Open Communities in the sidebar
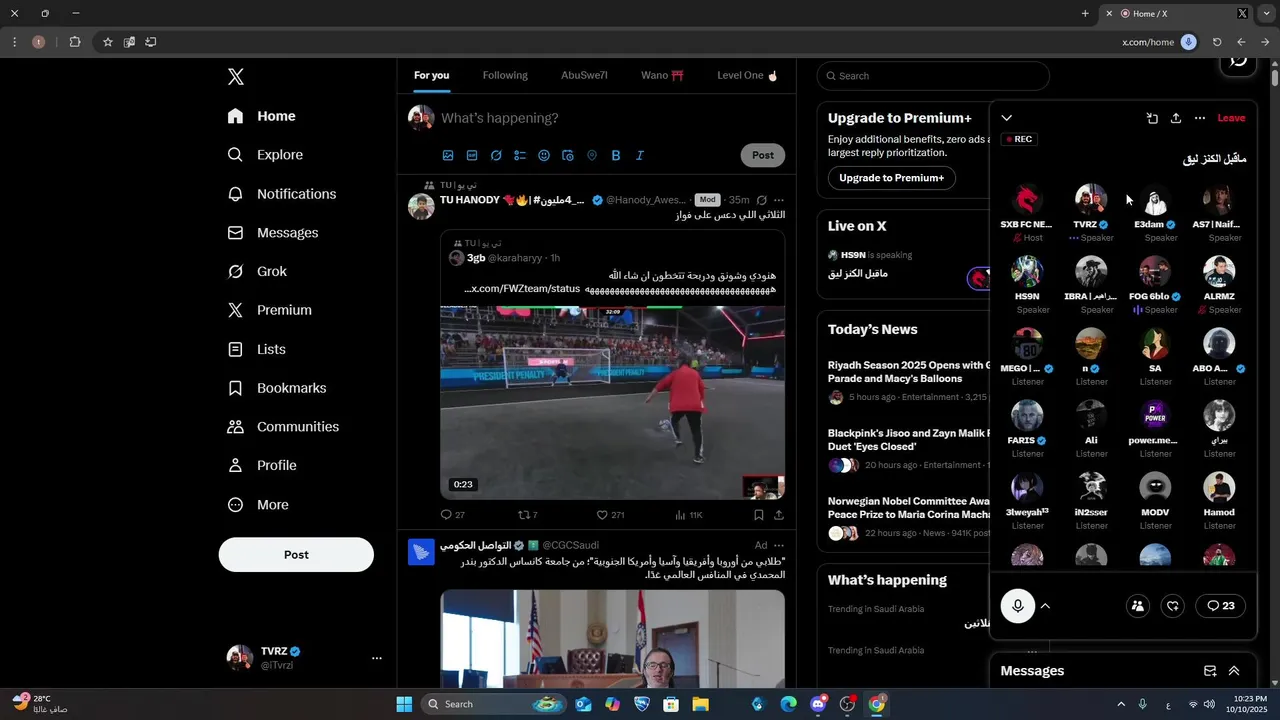Screen dimensions: 1280x720 coord(283,427)
